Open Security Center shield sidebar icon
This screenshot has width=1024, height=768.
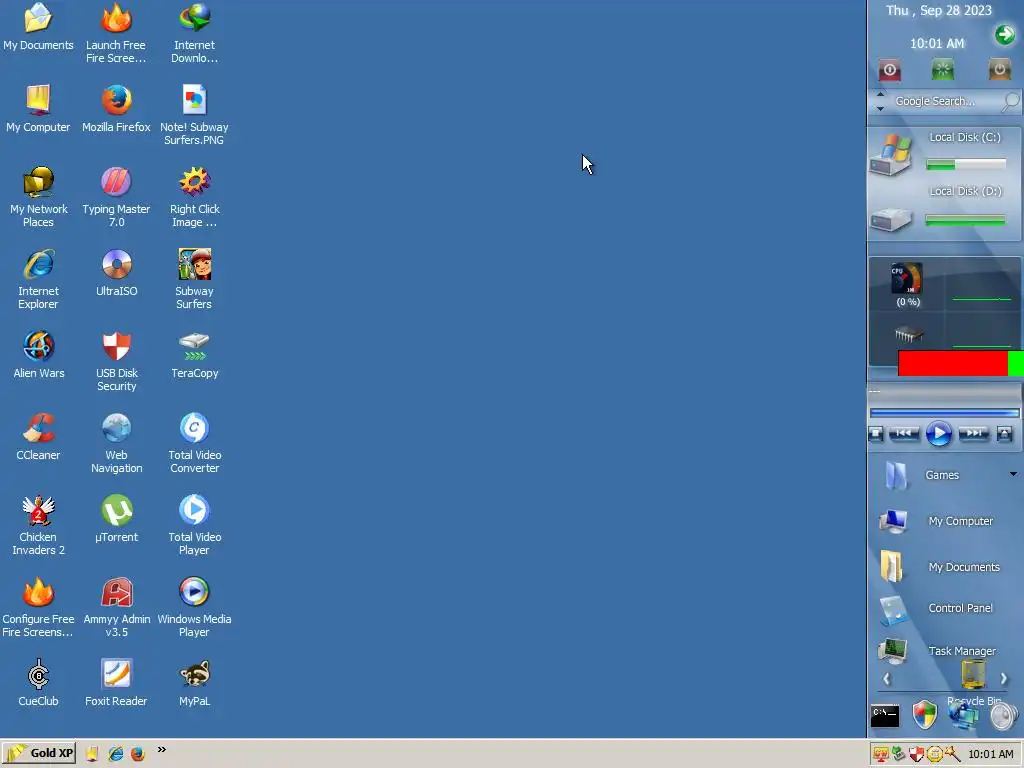tap(924, 715)
